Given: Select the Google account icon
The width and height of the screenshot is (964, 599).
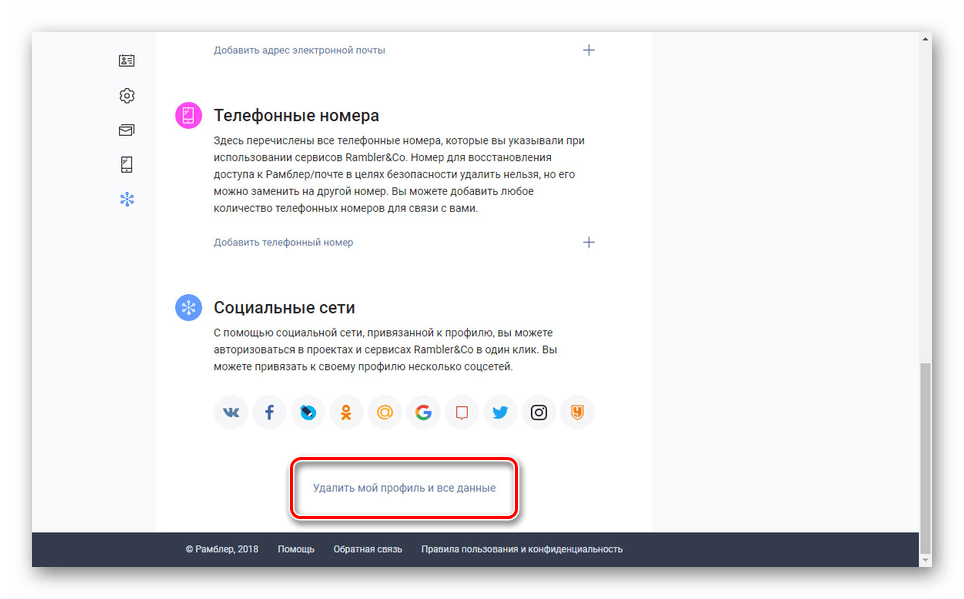Looking at the screenshot, I should click(423, 411).
